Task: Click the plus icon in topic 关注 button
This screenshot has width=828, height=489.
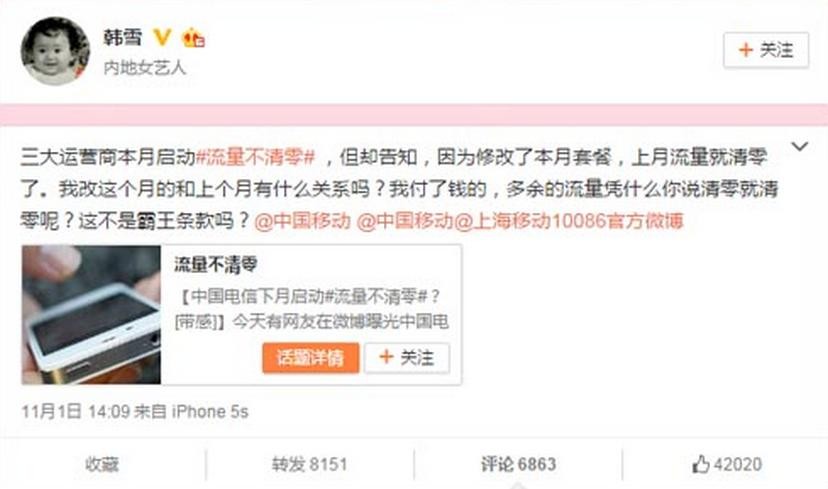Action: point(387,357)
